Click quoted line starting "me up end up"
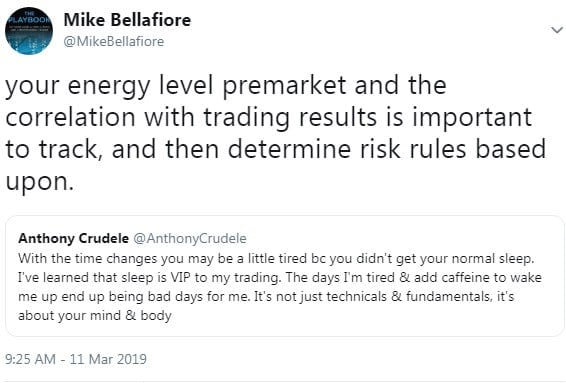The image size is (566, 383). tap(266, 297)
